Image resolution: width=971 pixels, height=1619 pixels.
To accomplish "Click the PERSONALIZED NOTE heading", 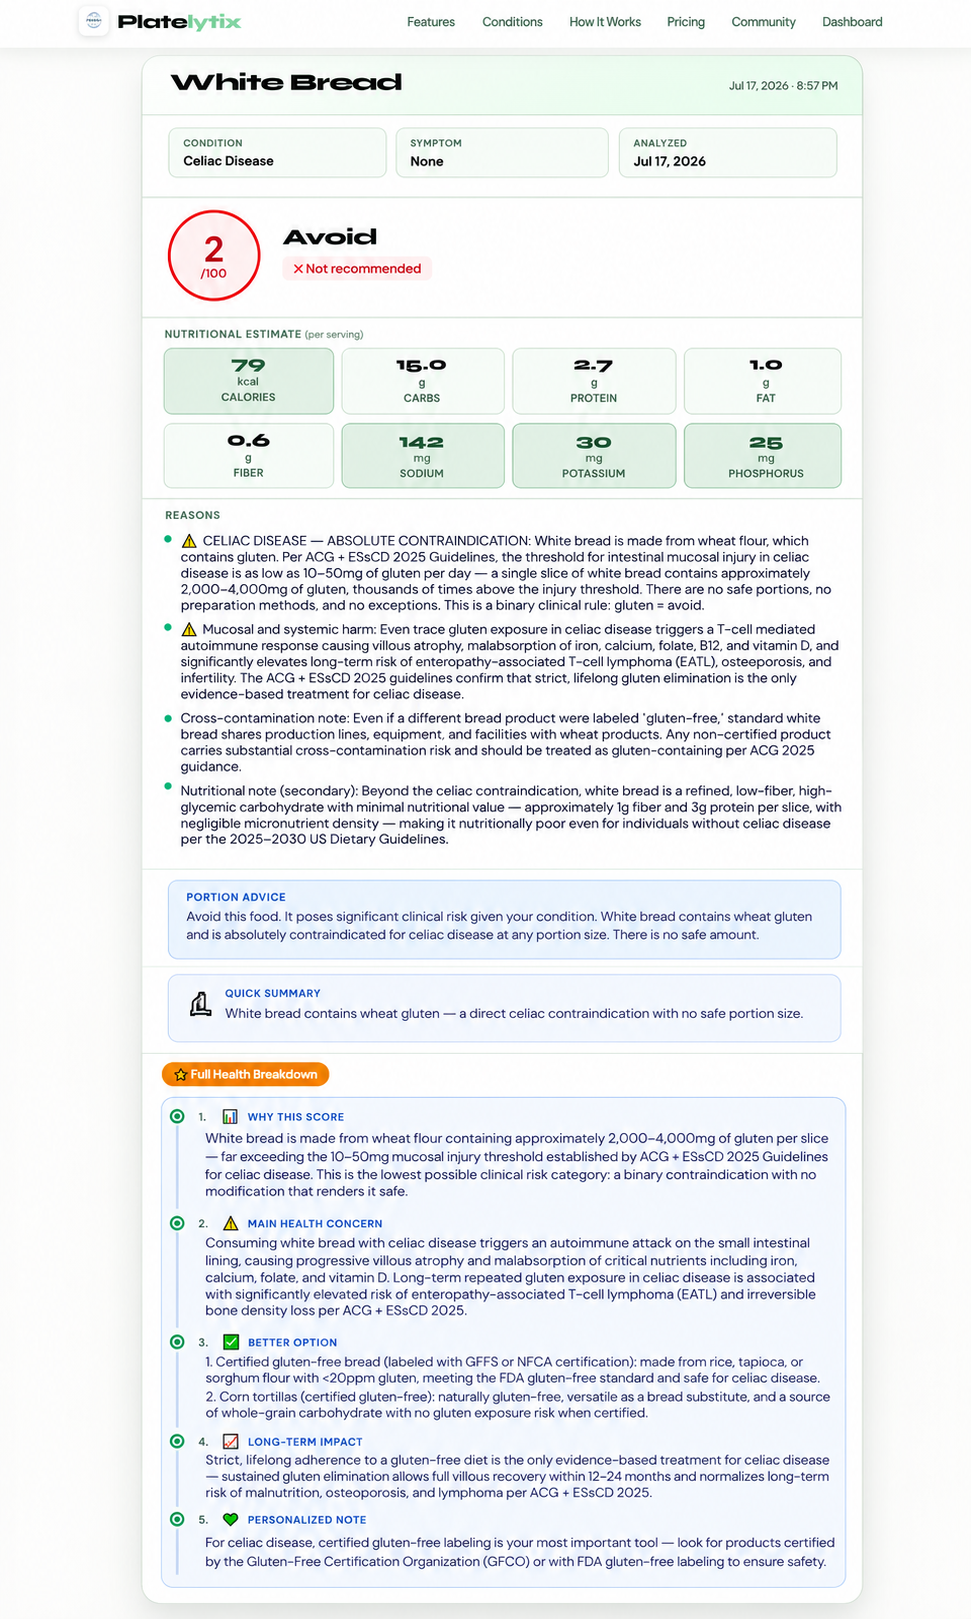I will pyautogui.click(x=307, y=1519).
